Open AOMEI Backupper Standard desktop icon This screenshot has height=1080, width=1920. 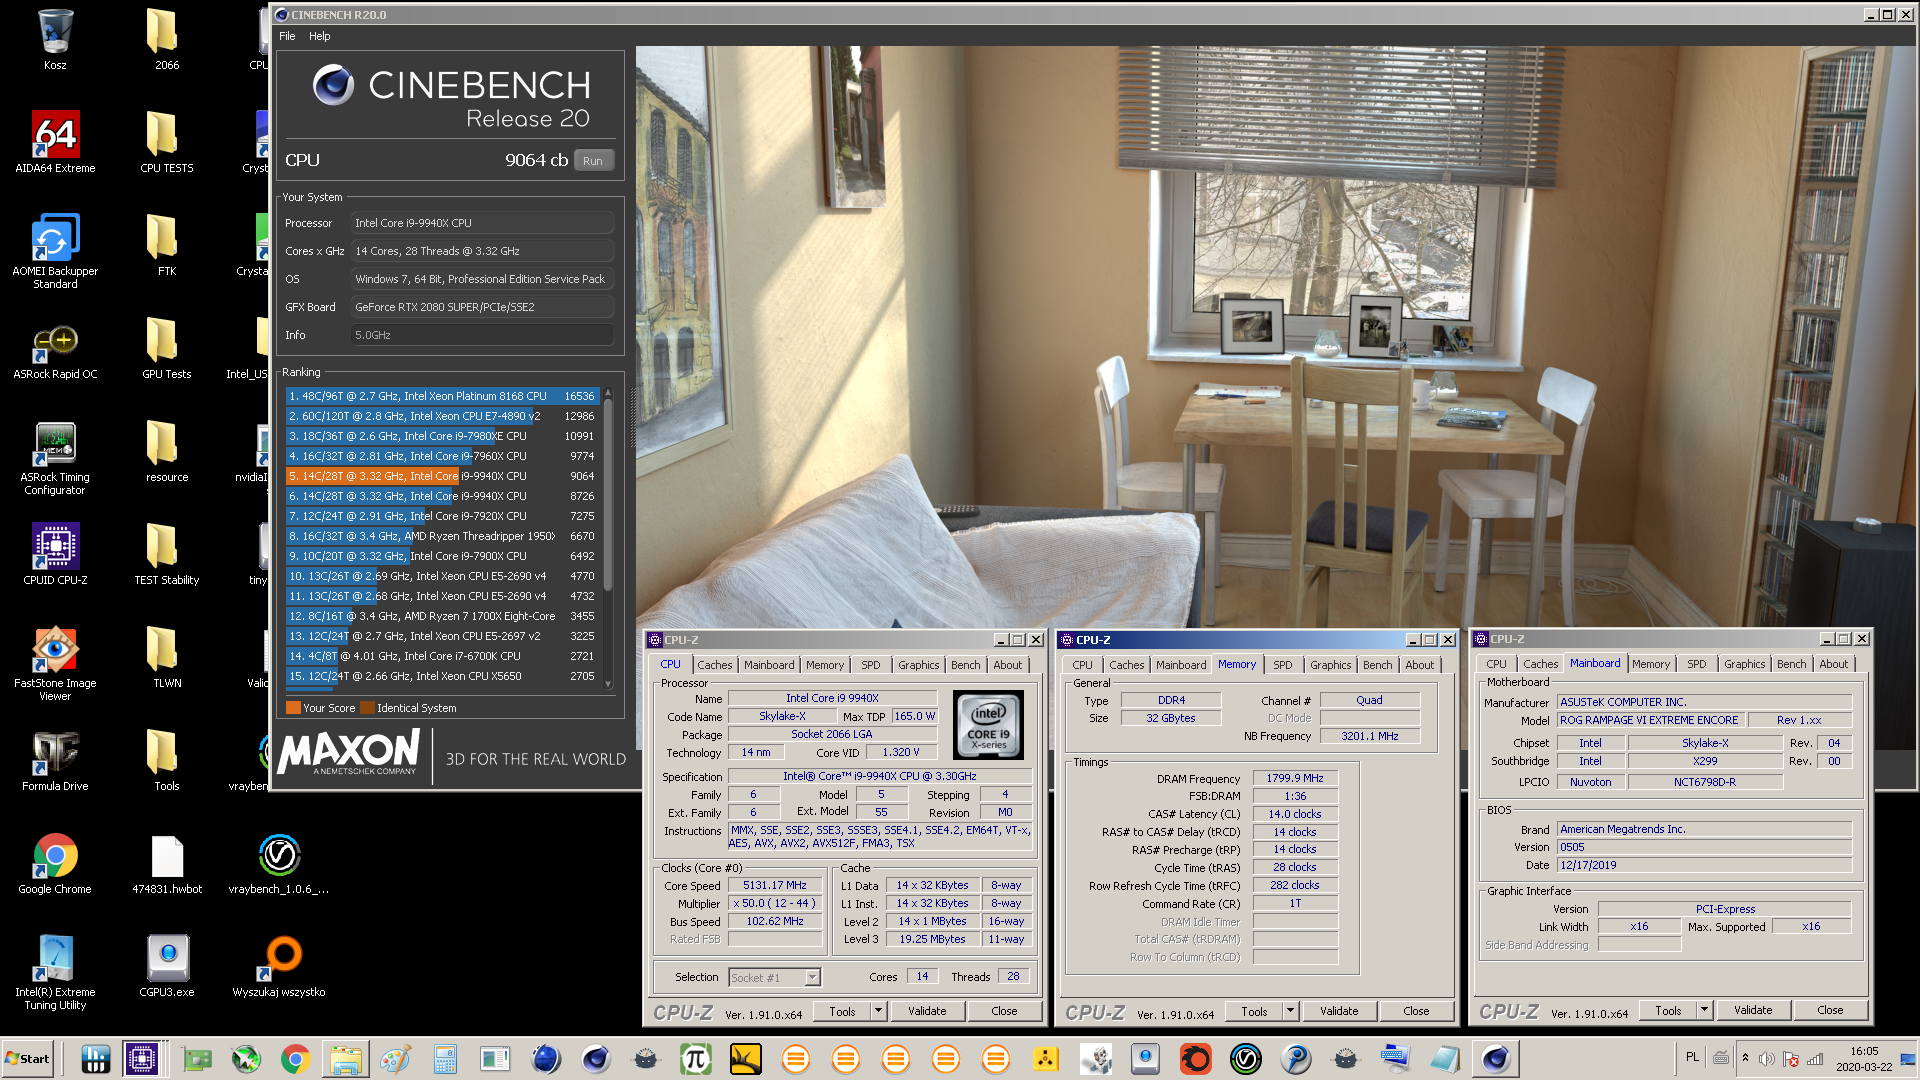click(x=55, y=251)
